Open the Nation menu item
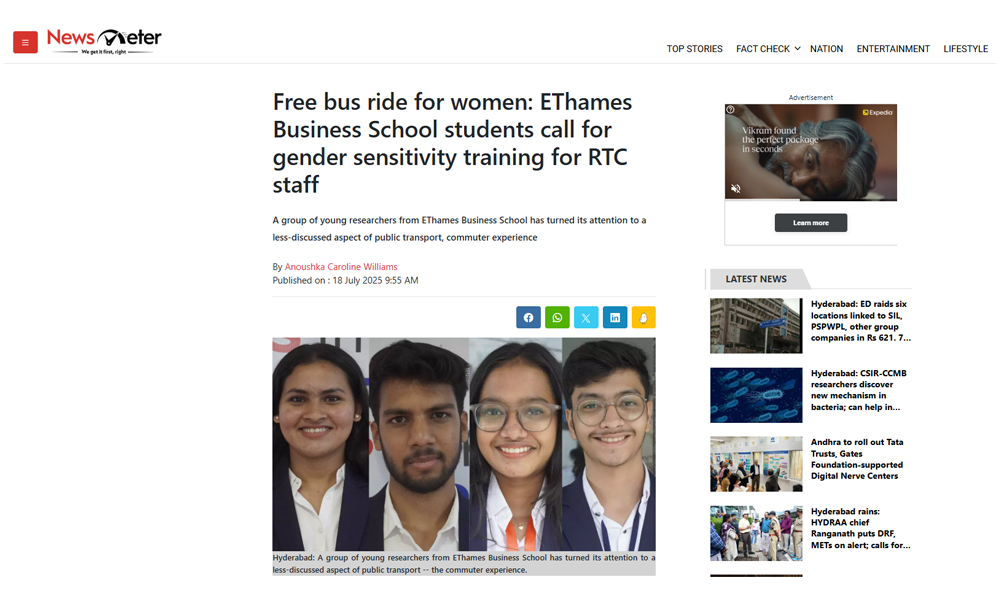 (x=827, y=49)
